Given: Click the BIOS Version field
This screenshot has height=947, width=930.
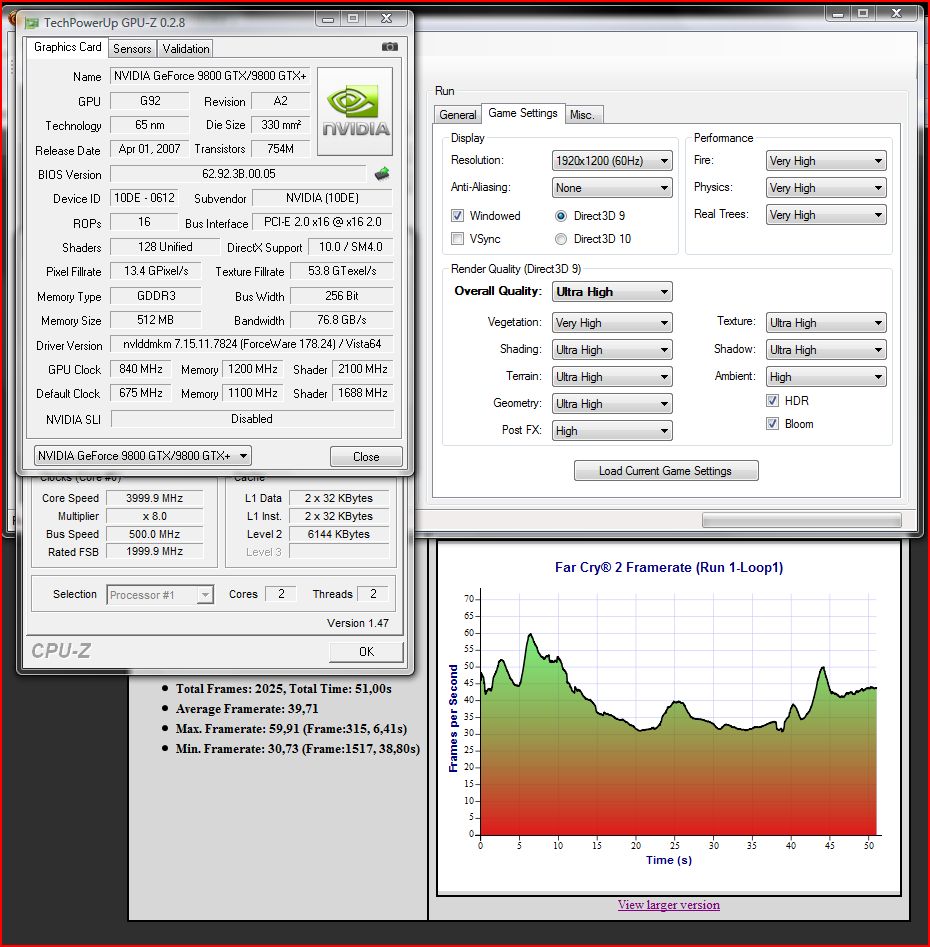Looking at the screenshot, I should (x=239, y=174).
